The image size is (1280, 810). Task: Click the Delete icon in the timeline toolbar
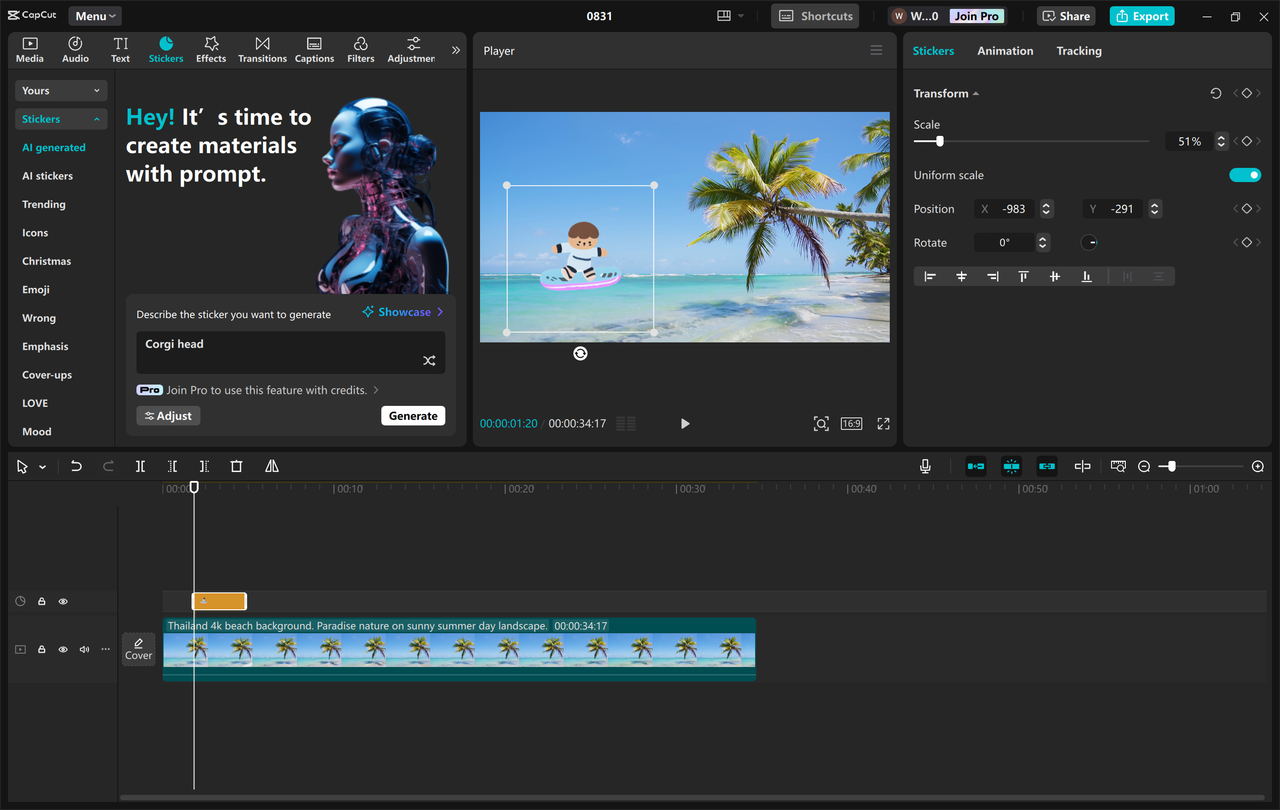pos(236,465)
